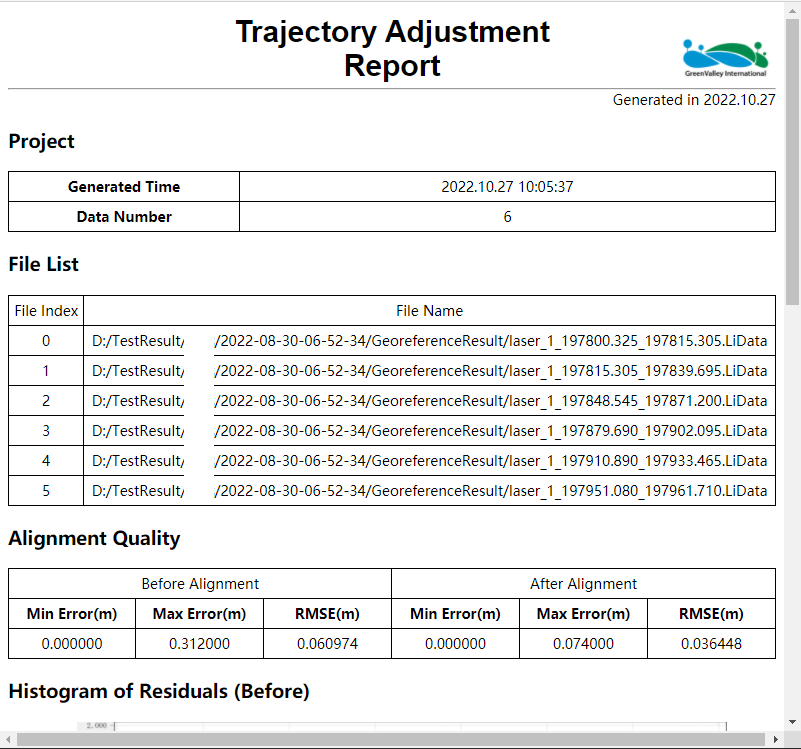The image size is (801, 749).
Task: Click file index 3 cell
Action: pyautogui.click(x=46, y=431)
